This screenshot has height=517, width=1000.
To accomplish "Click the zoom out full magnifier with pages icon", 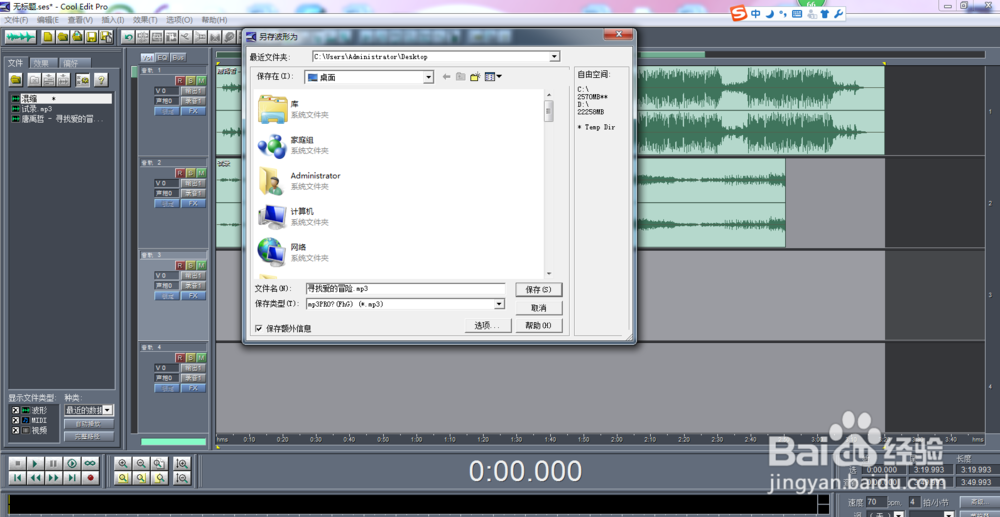I will coord(159,463).
